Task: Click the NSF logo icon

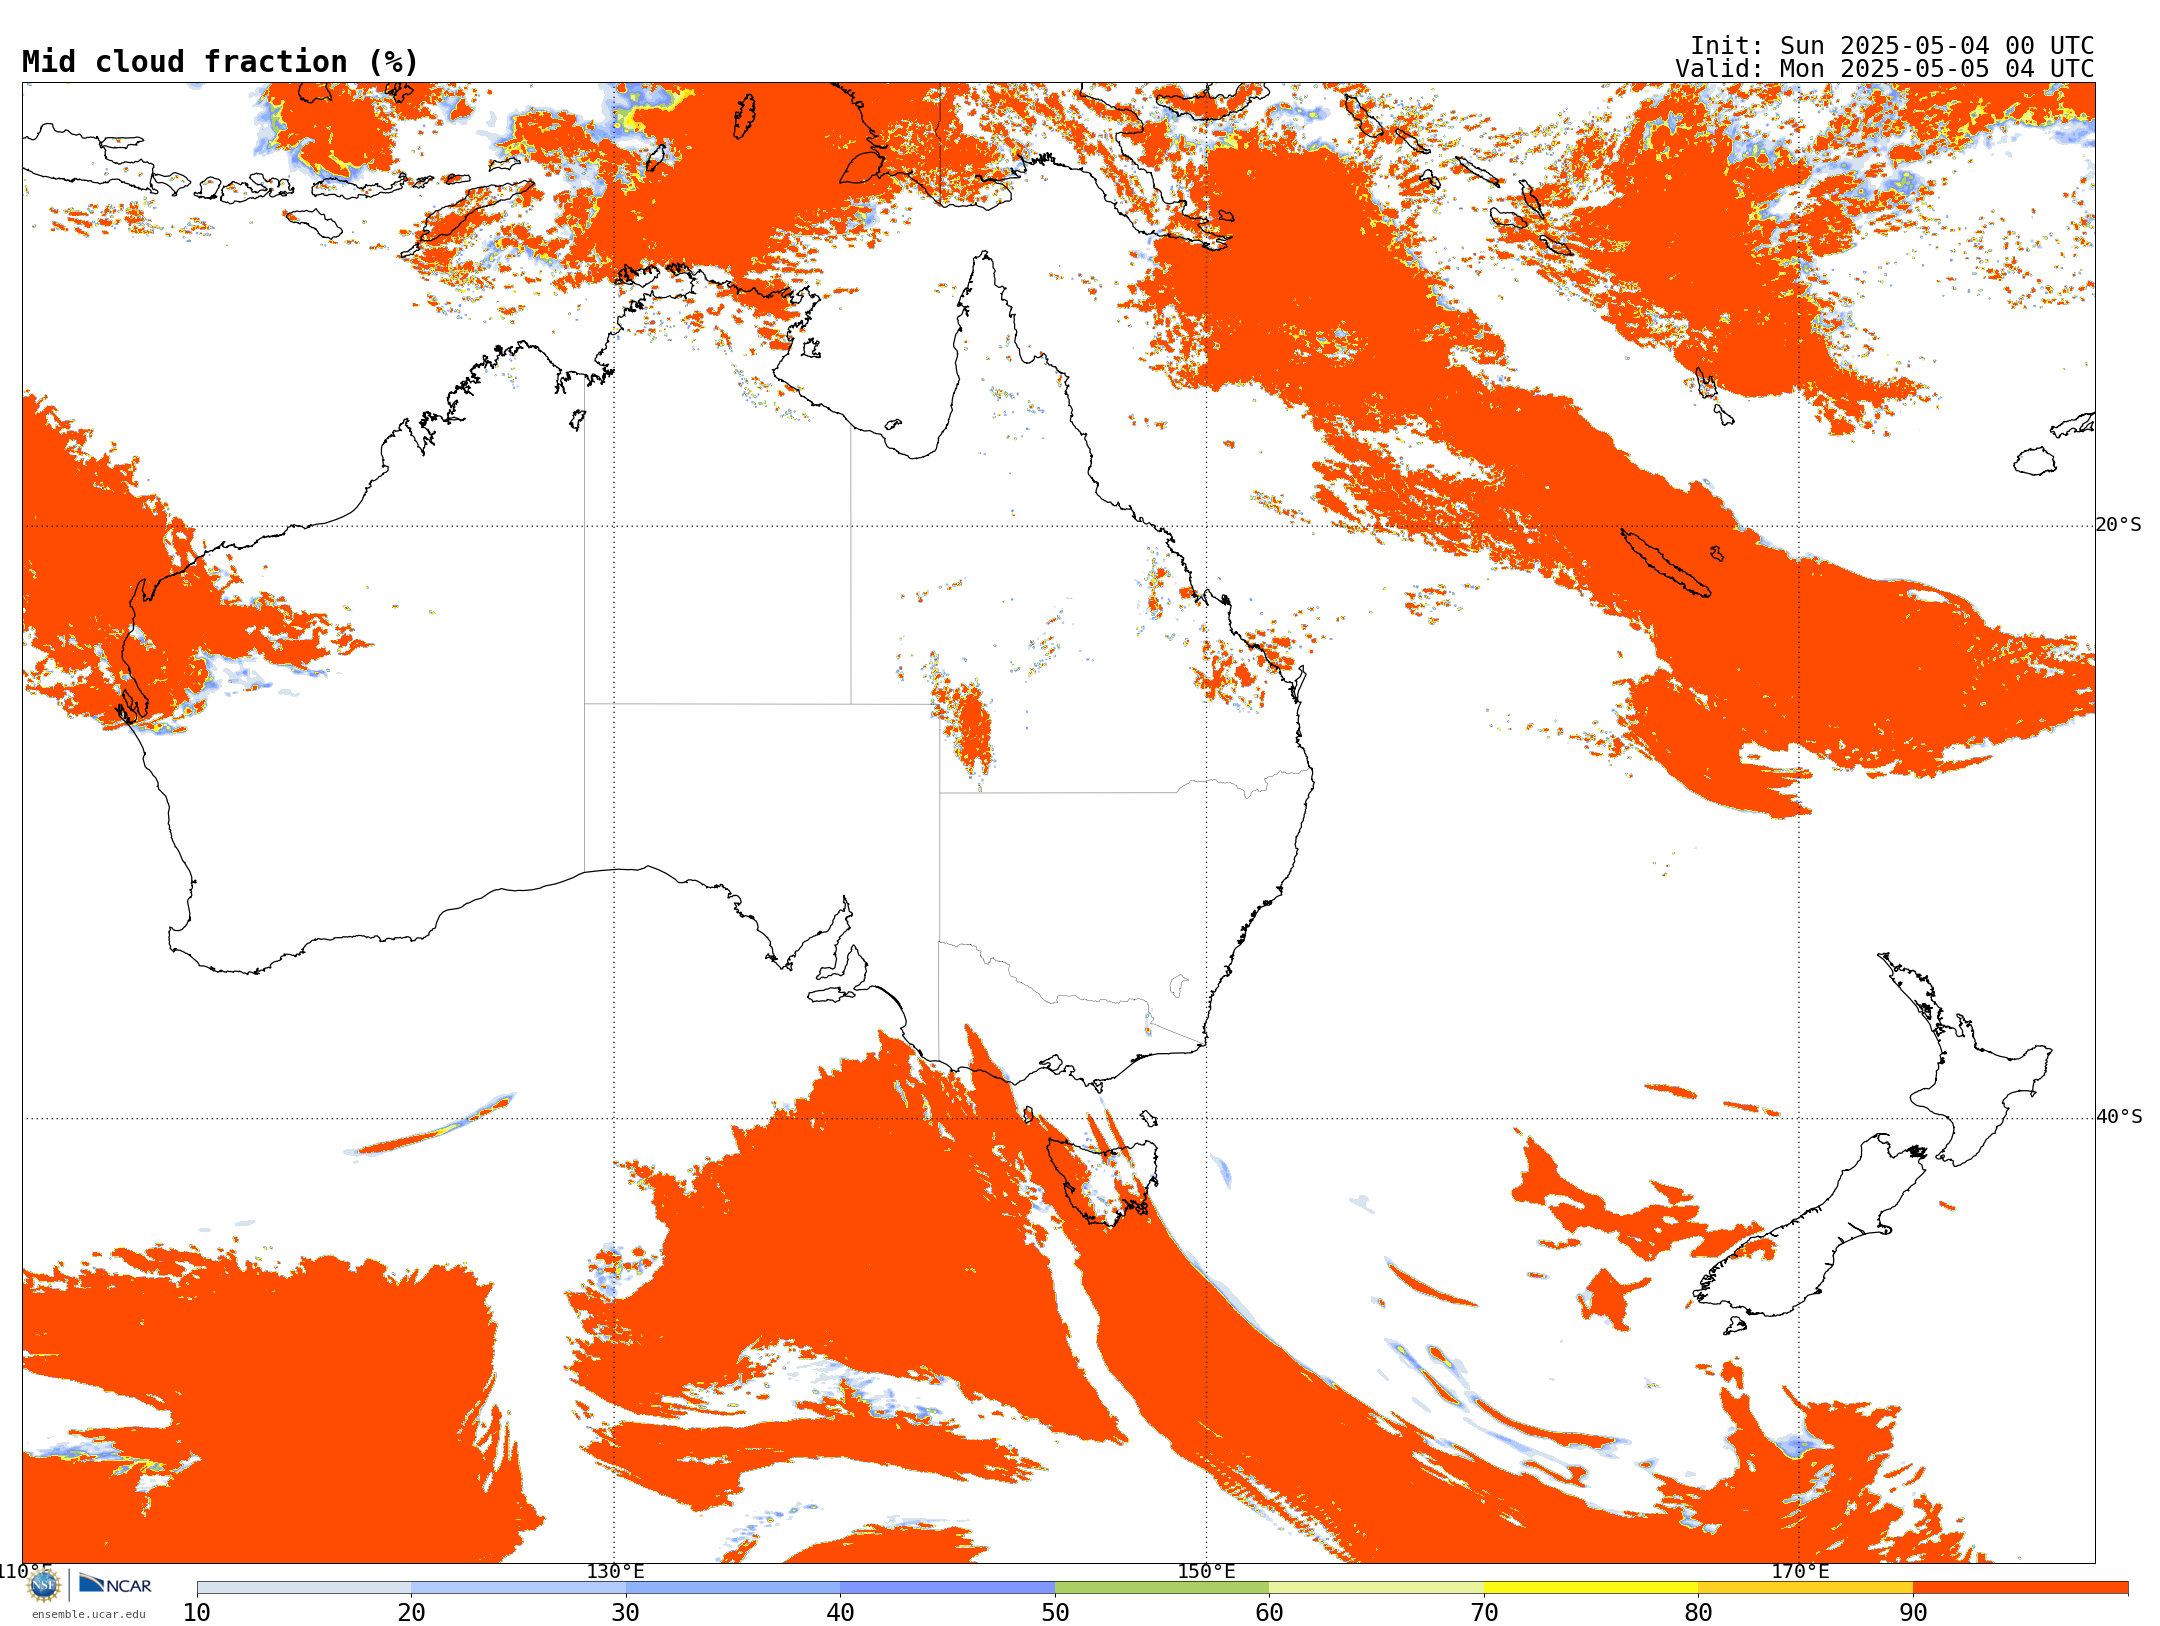Action: pyautogui.click(x=44, y=1585)
